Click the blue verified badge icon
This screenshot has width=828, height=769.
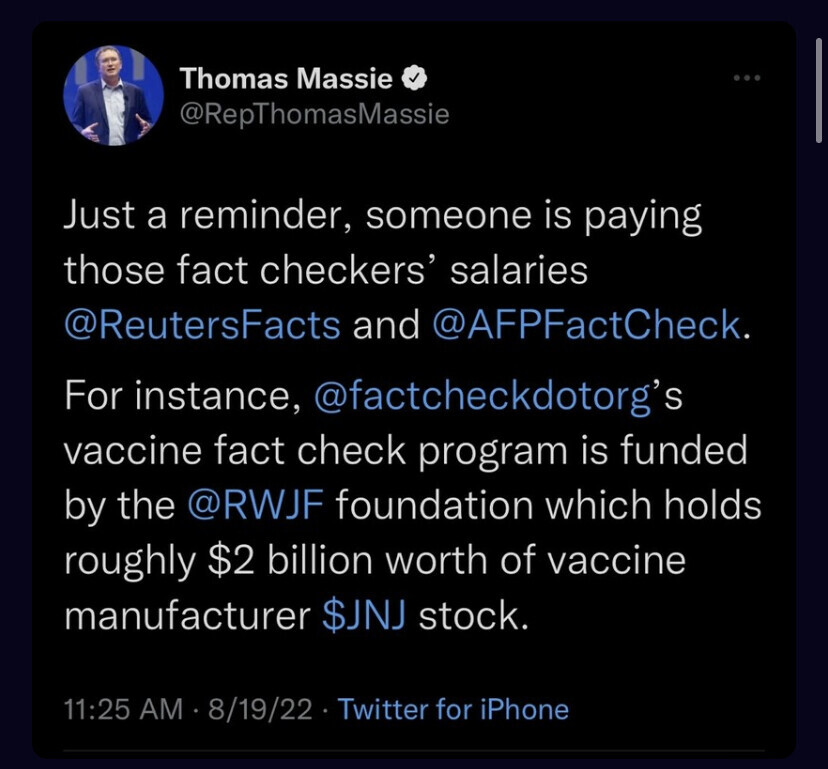(415, 78)
